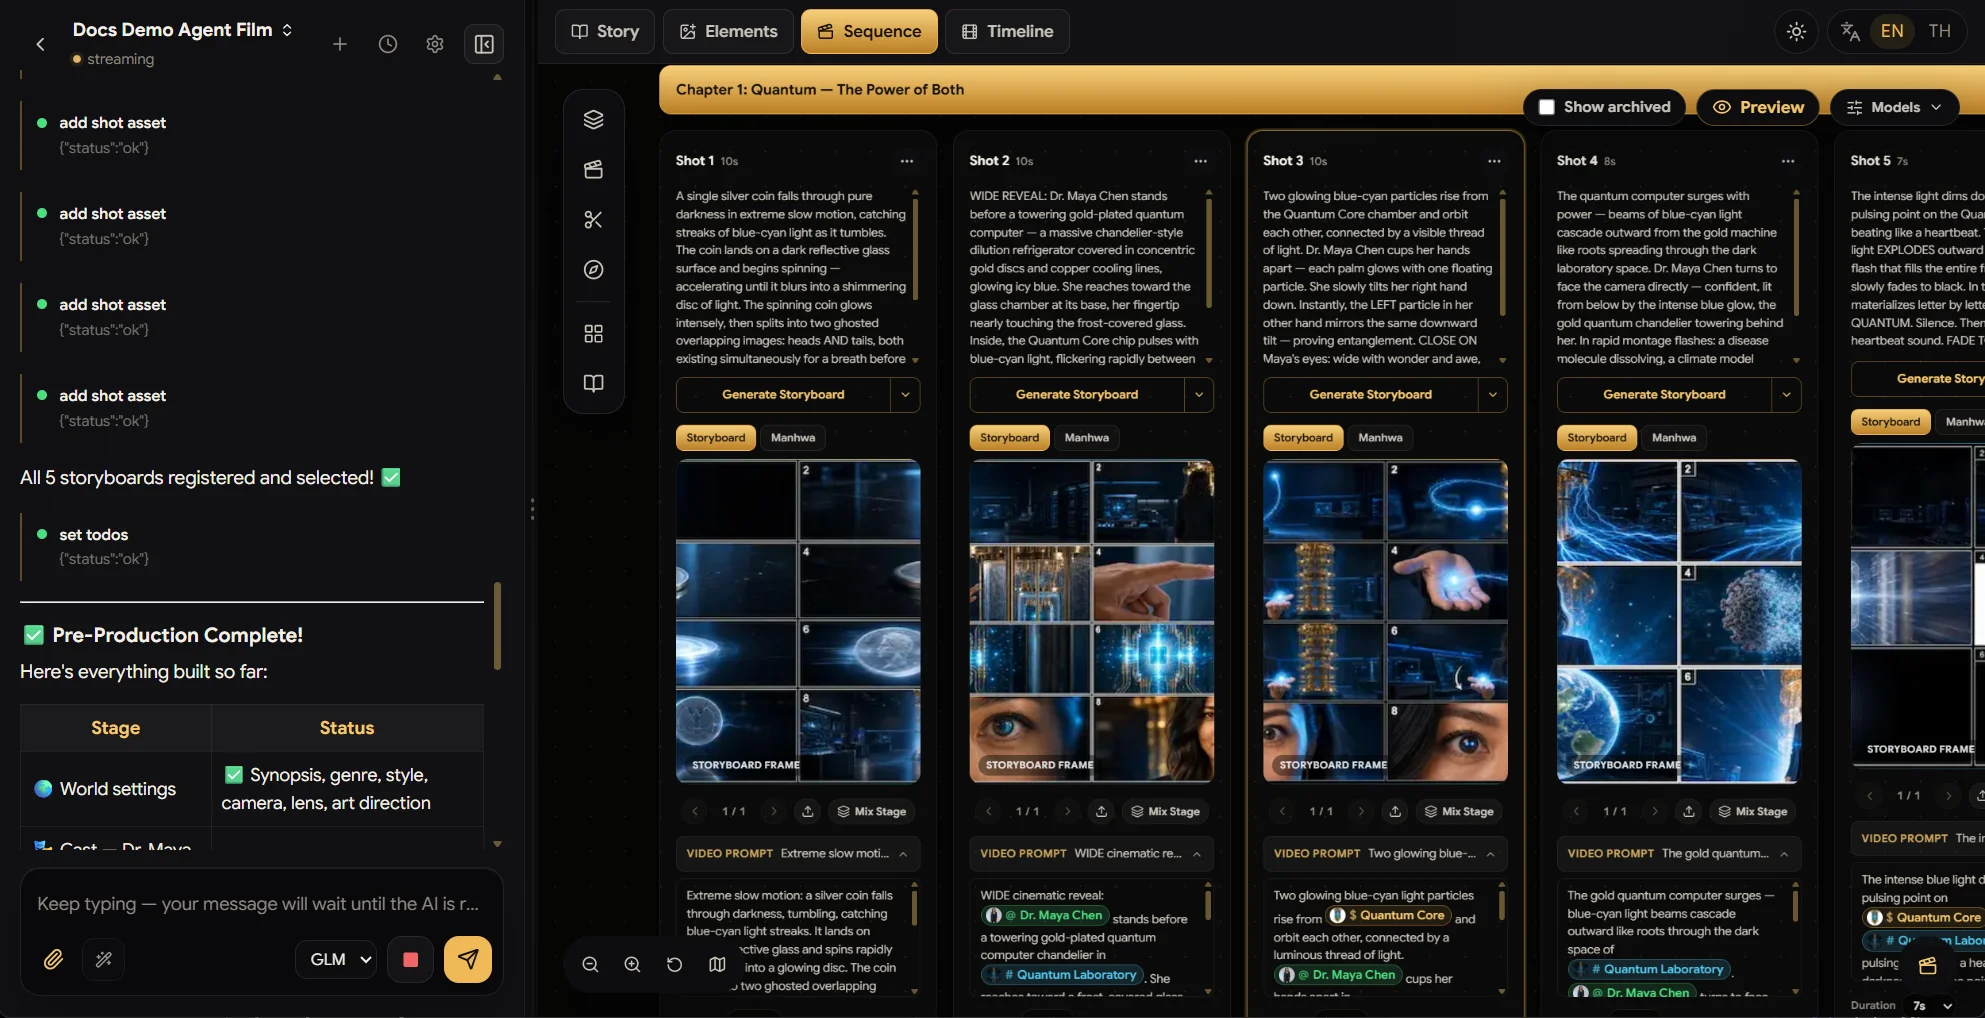This screenshot has width=1985, height=1018.
Task: Upload image for Shot 3 storyboard
Action: pos(1395,812)
